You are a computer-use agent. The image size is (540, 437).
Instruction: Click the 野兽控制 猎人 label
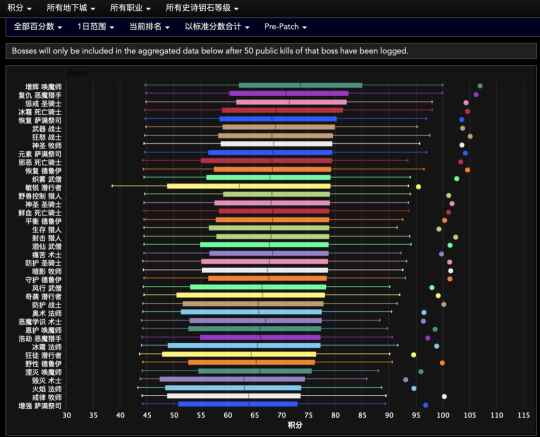coord(40,196)
